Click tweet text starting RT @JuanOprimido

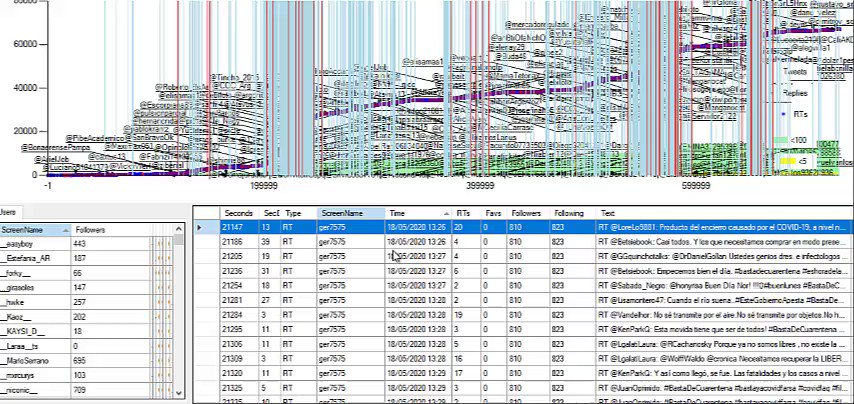[x=723, y=388]
